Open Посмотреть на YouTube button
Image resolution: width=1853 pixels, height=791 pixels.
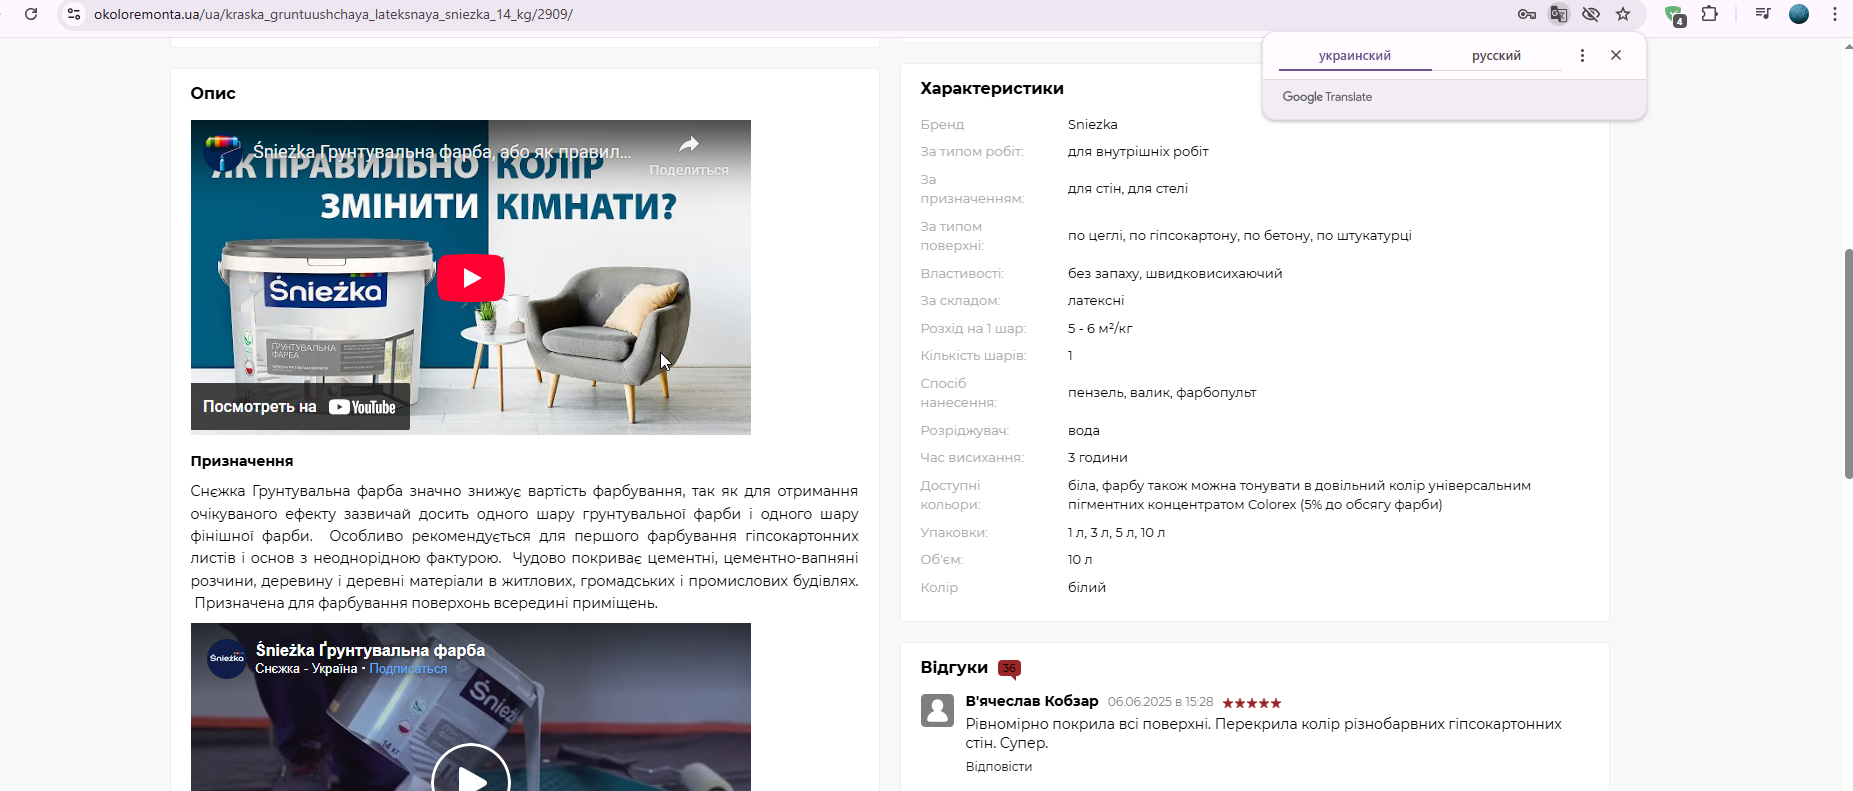(300, 407)
